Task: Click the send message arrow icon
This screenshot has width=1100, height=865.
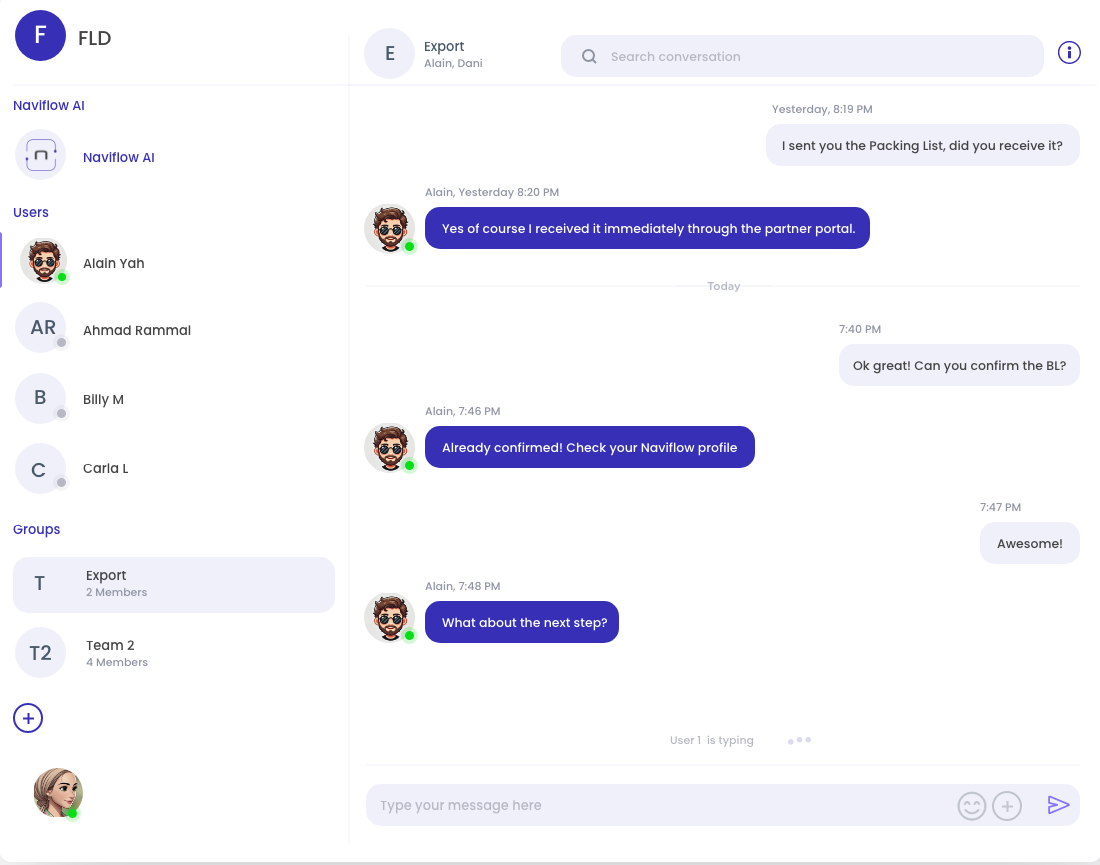Action: click(1058, 805)
